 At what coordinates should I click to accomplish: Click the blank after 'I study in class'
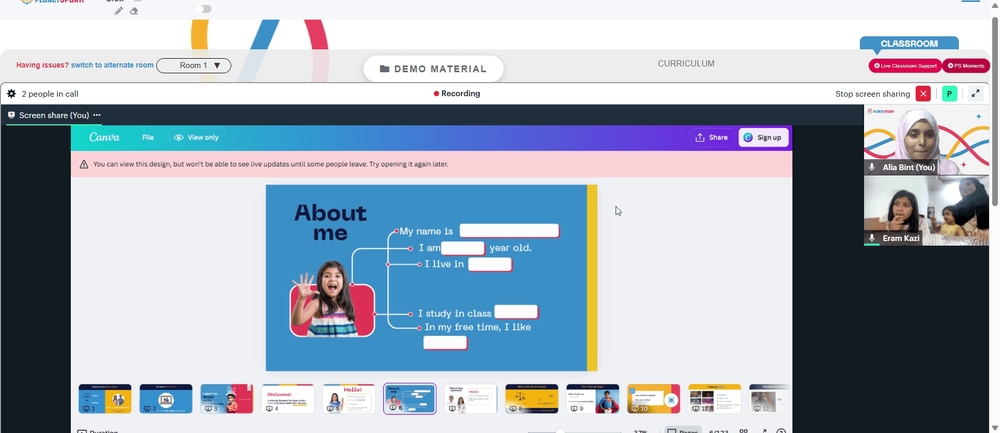click(516, 312)
